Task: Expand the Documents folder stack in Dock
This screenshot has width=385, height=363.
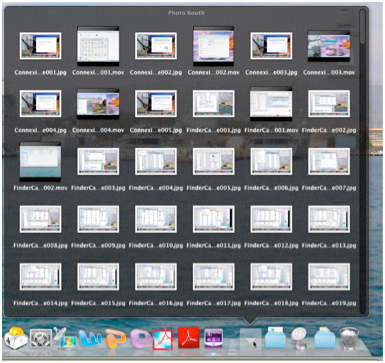Action: coord(275,338)
